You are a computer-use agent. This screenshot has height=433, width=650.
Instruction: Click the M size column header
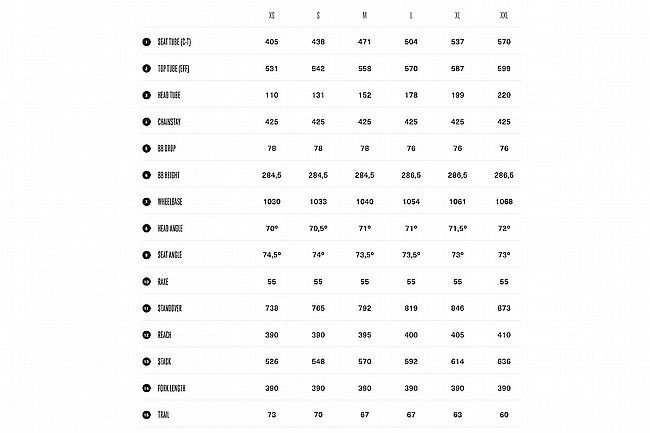tap(364, 17)
